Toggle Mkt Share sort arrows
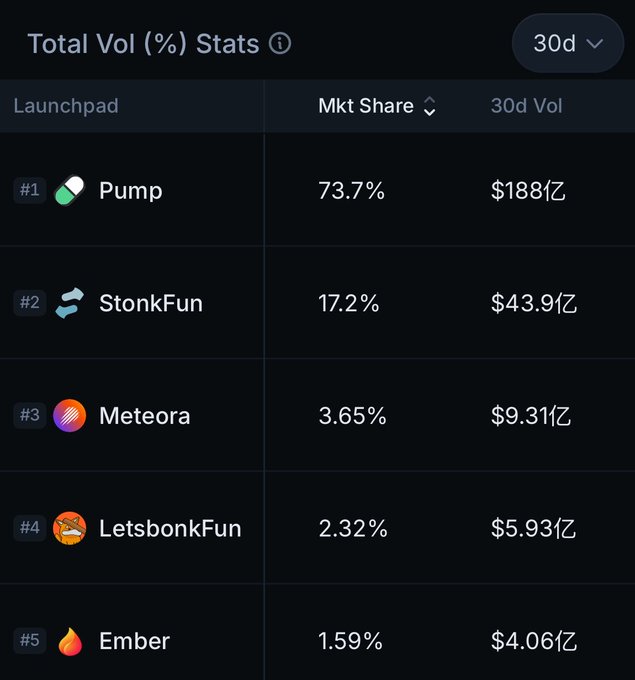Screen dimensions: 635x680 [x=429, y=106]
